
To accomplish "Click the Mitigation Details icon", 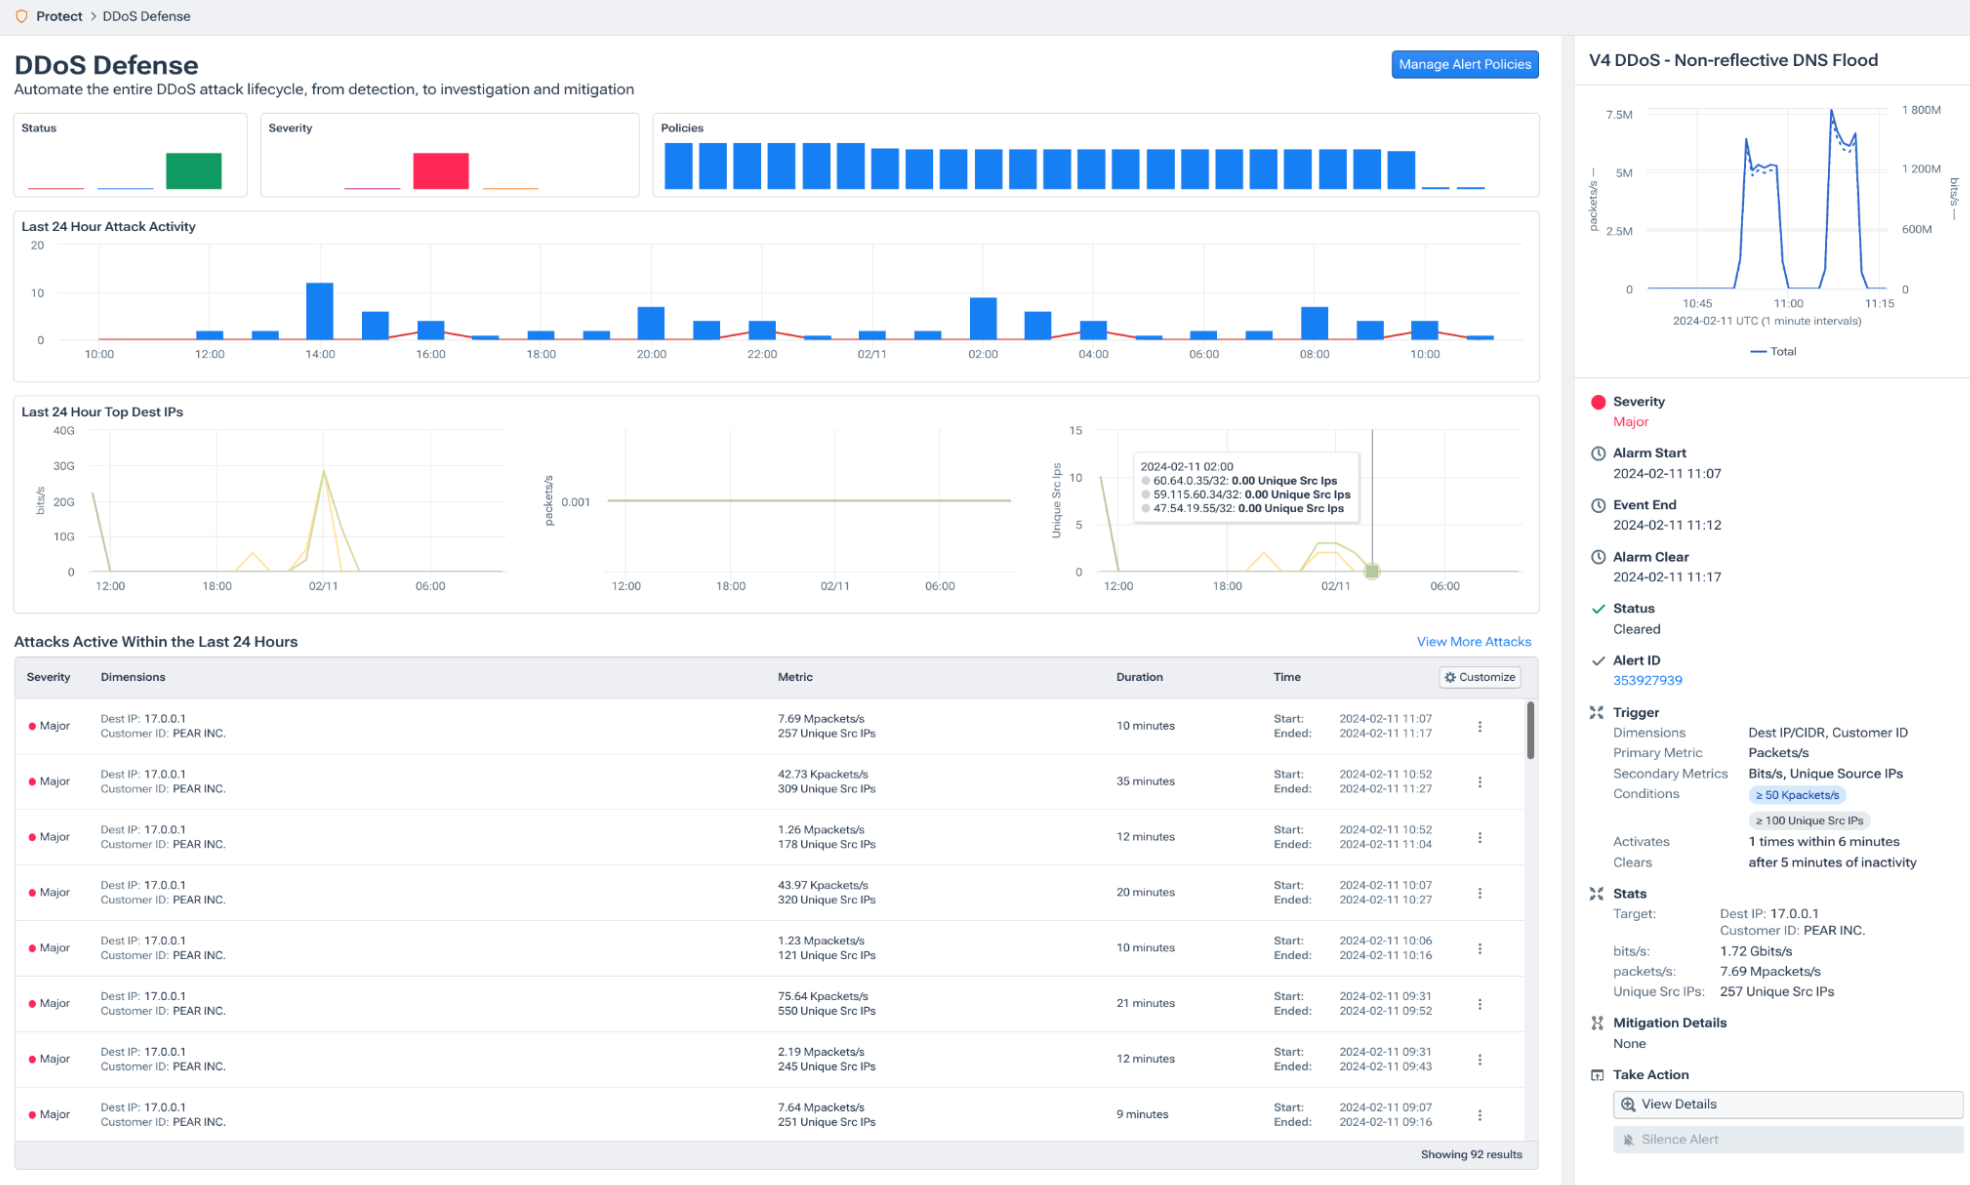I will pos(1597,1022).
